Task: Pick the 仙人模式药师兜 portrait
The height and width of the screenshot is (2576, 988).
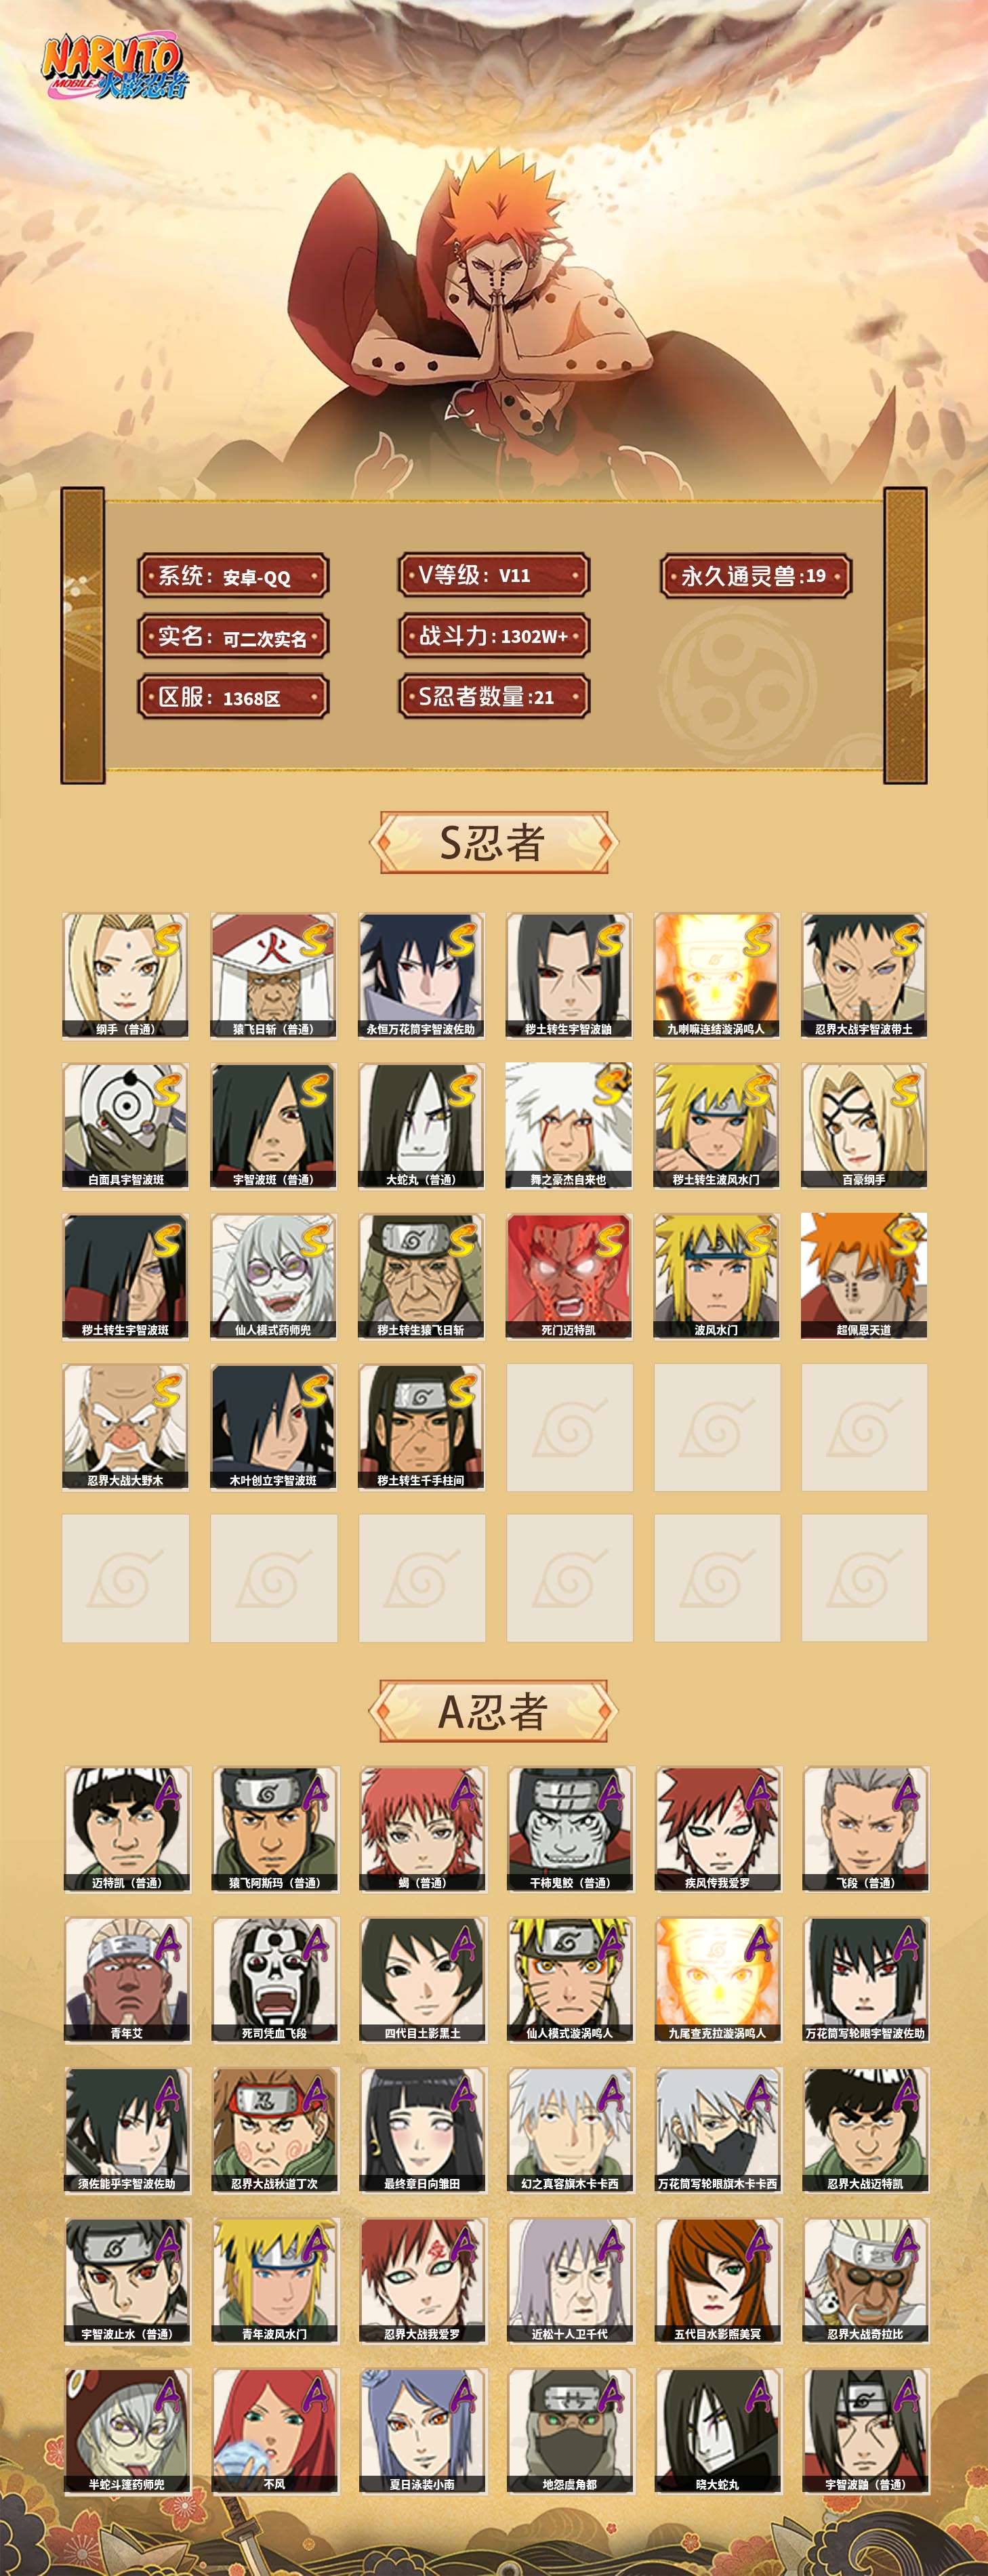Action: pos(273,1276)
